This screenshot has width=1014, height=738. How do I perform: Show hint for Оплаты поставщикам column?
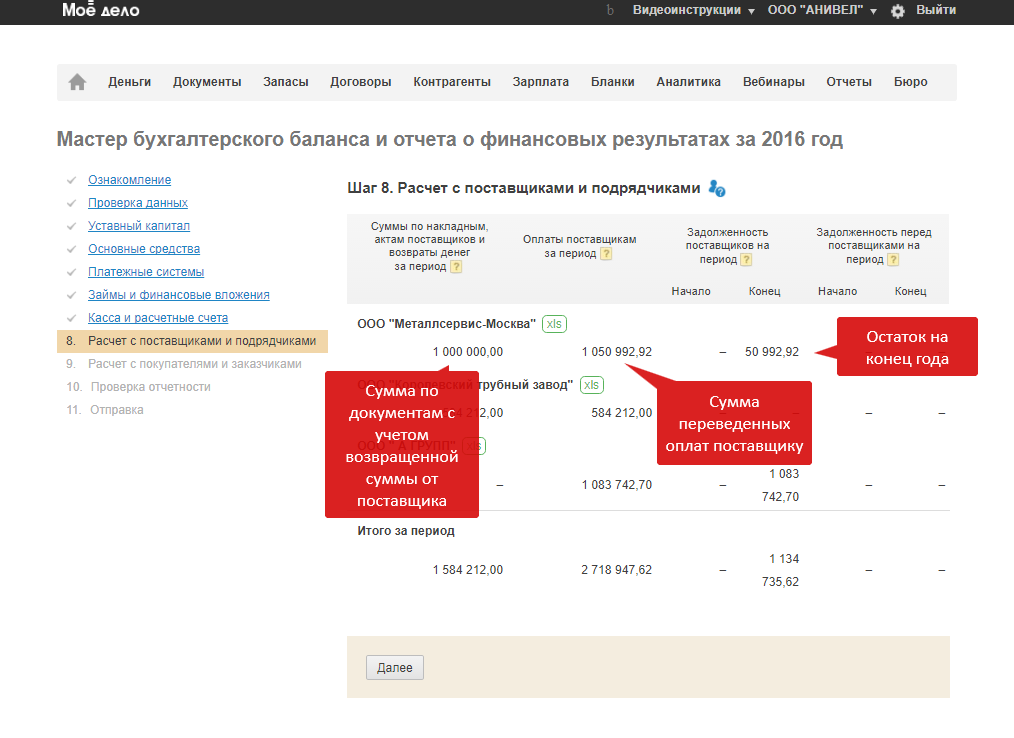click(606, 254)
